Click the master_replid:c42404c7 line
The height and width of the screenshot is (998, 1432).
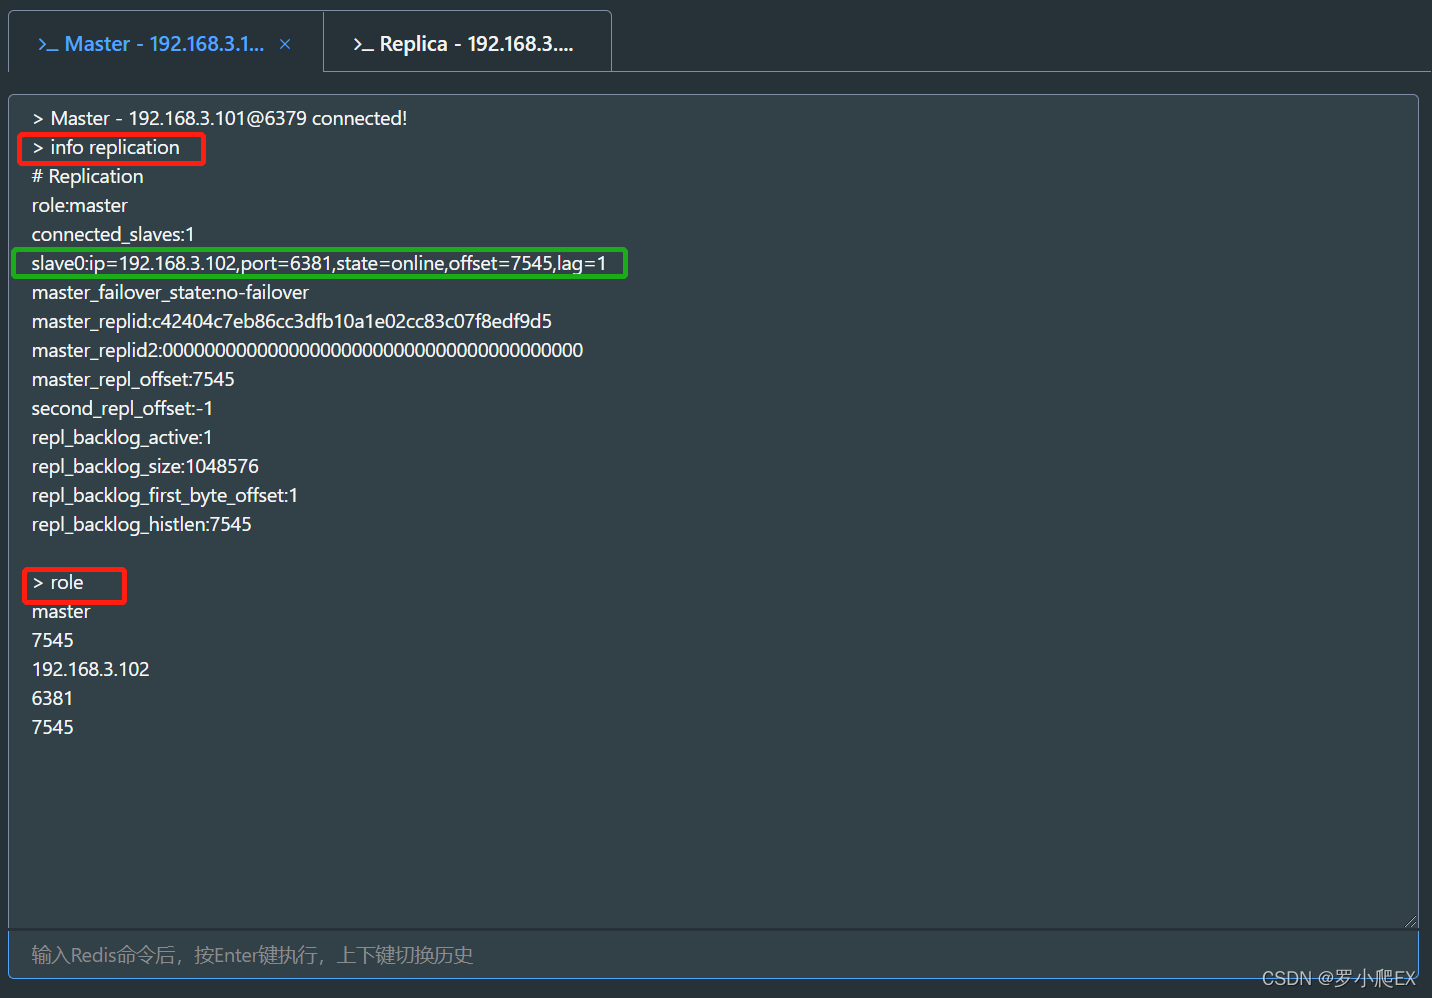292,321
